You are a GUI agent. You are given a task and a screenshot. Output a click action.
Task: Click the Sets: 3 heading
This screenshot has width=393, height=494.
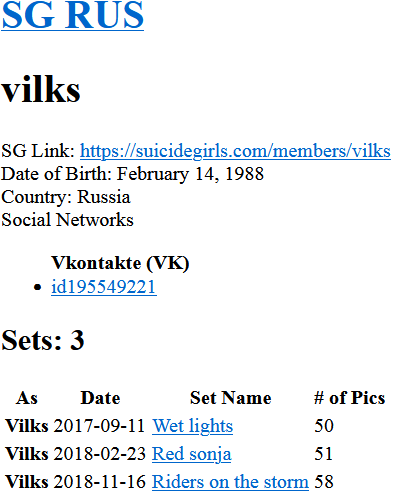coord(43,340)
